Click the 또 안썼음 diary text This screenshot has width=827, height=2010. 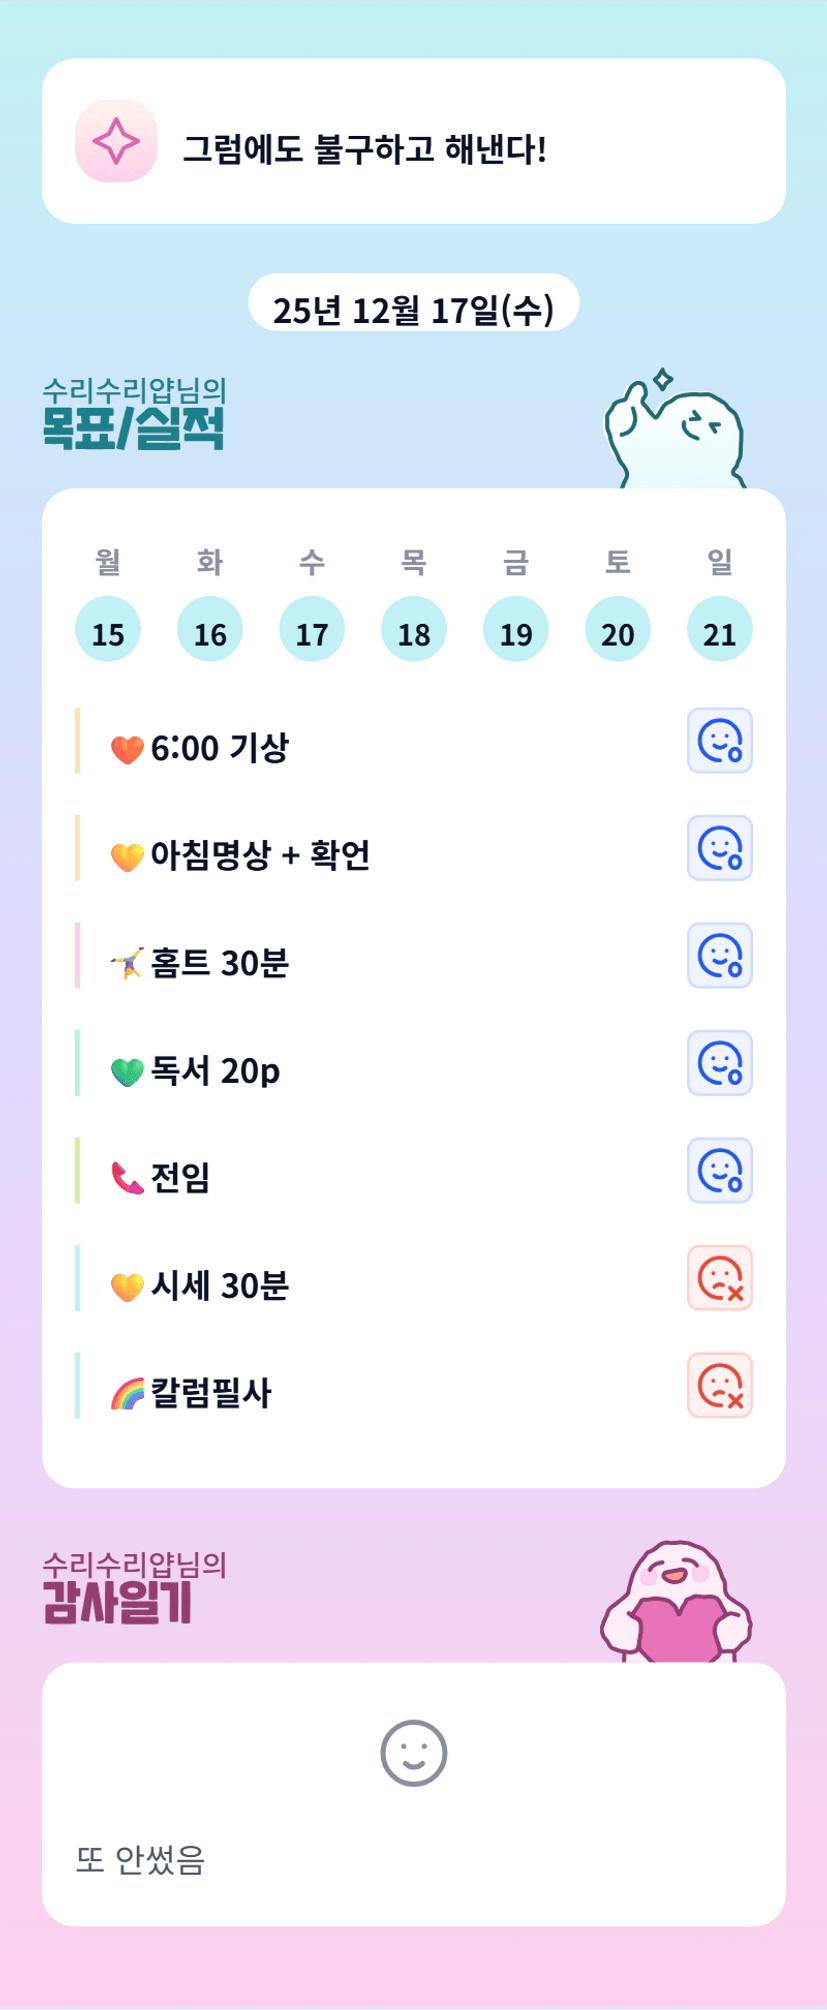[141, 1860]
